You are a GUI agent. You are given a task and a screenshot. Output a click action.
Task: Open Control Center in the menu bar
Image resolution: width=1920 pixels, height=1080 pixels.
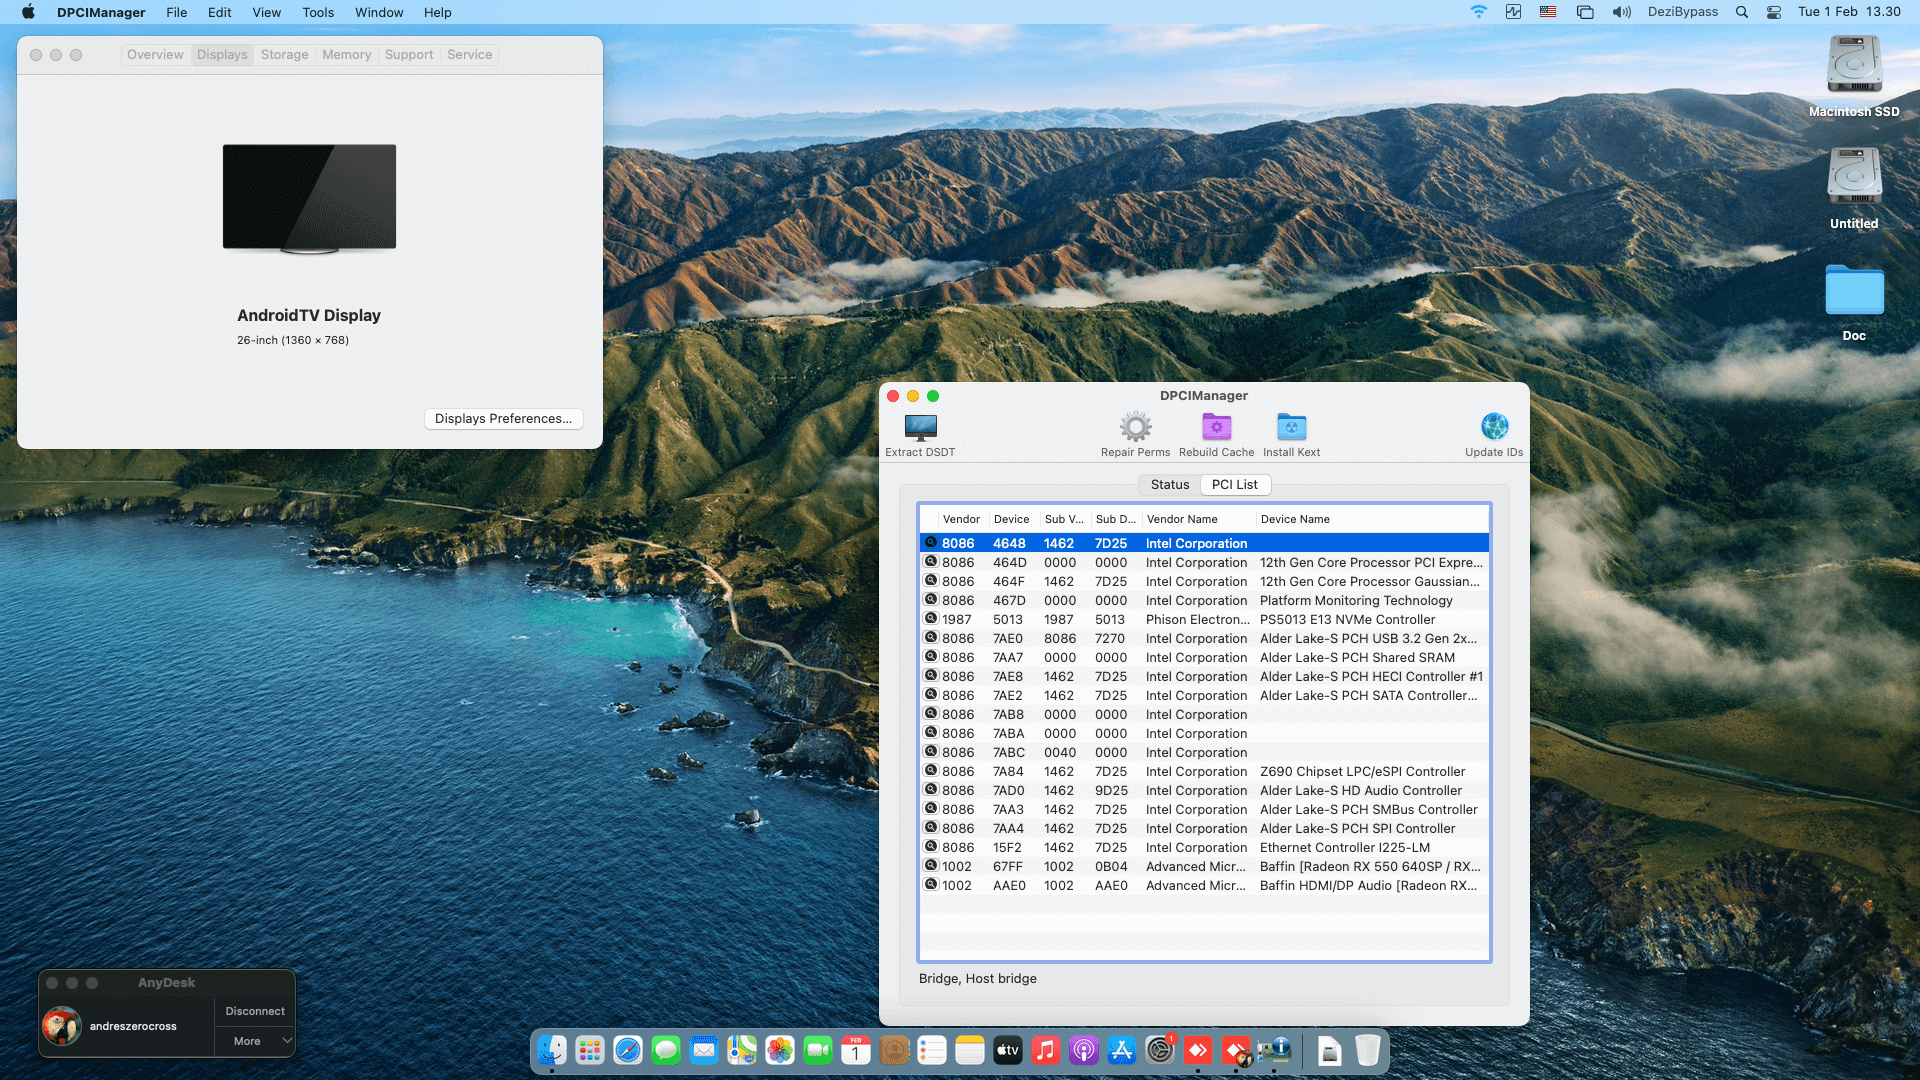point(1774,12)
